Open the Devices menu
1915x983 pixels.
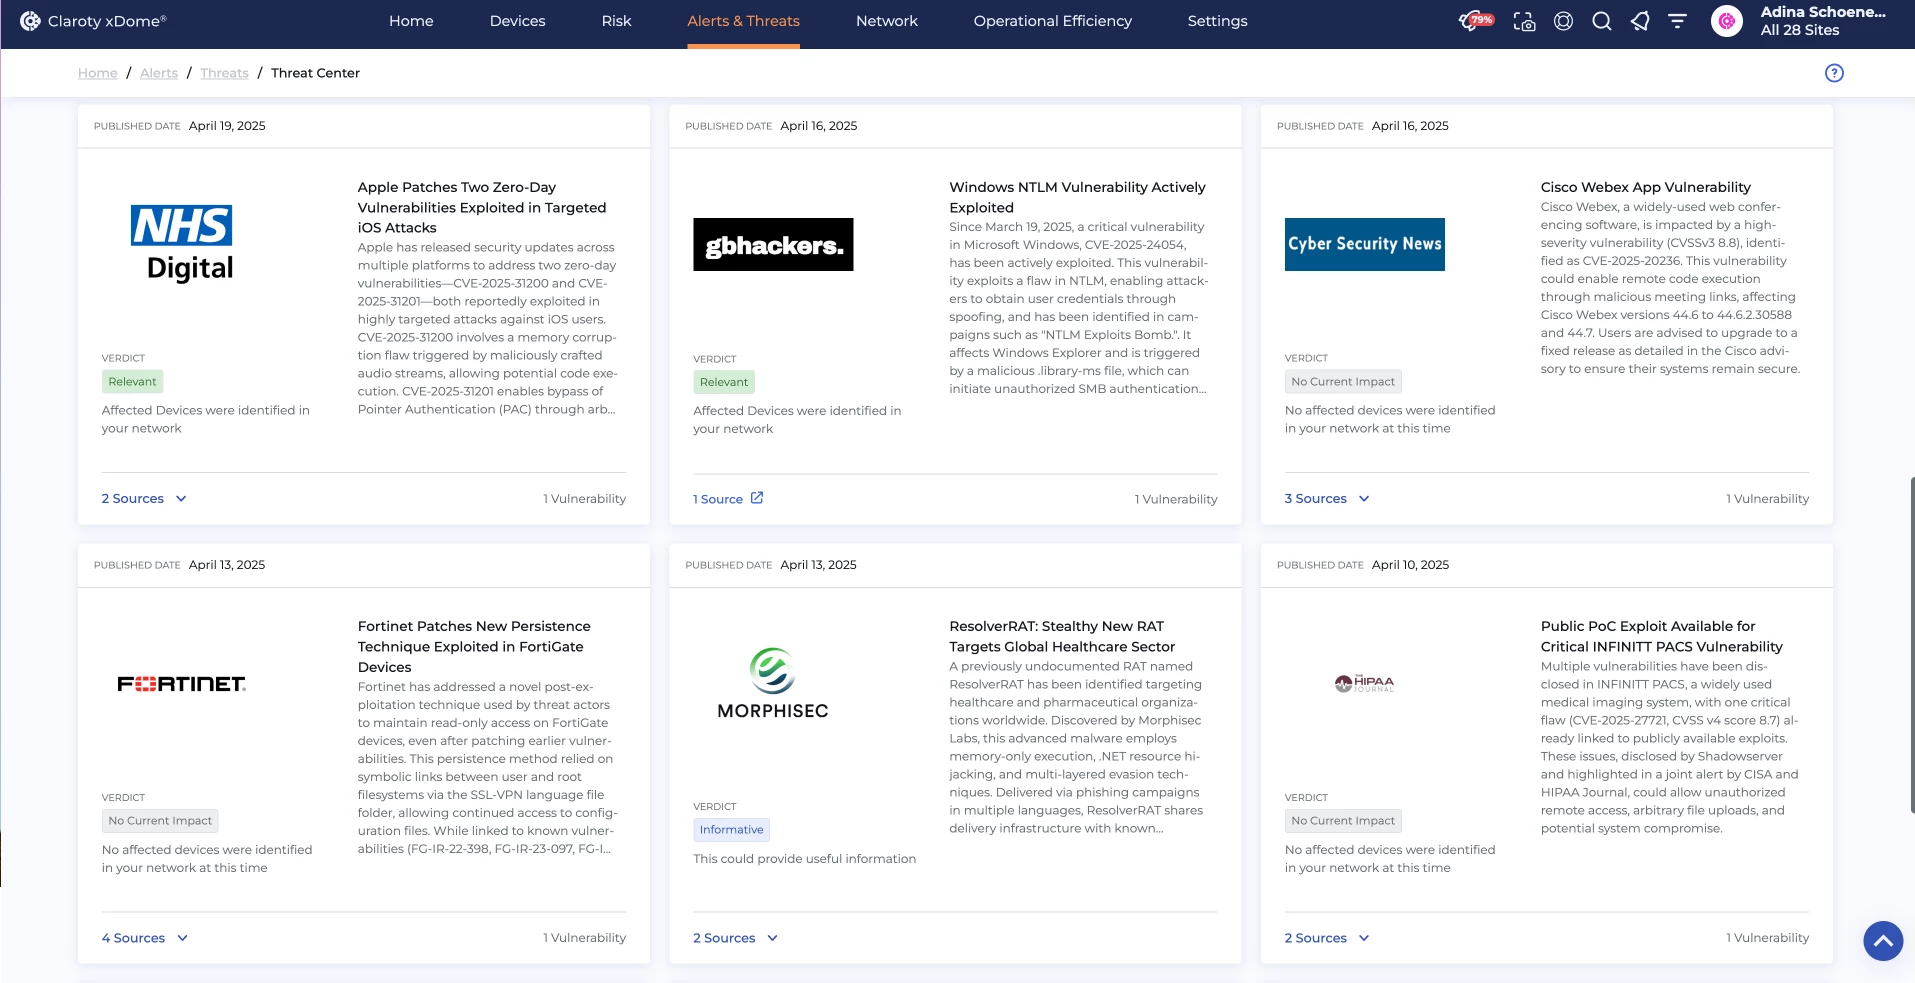(517, 21)
